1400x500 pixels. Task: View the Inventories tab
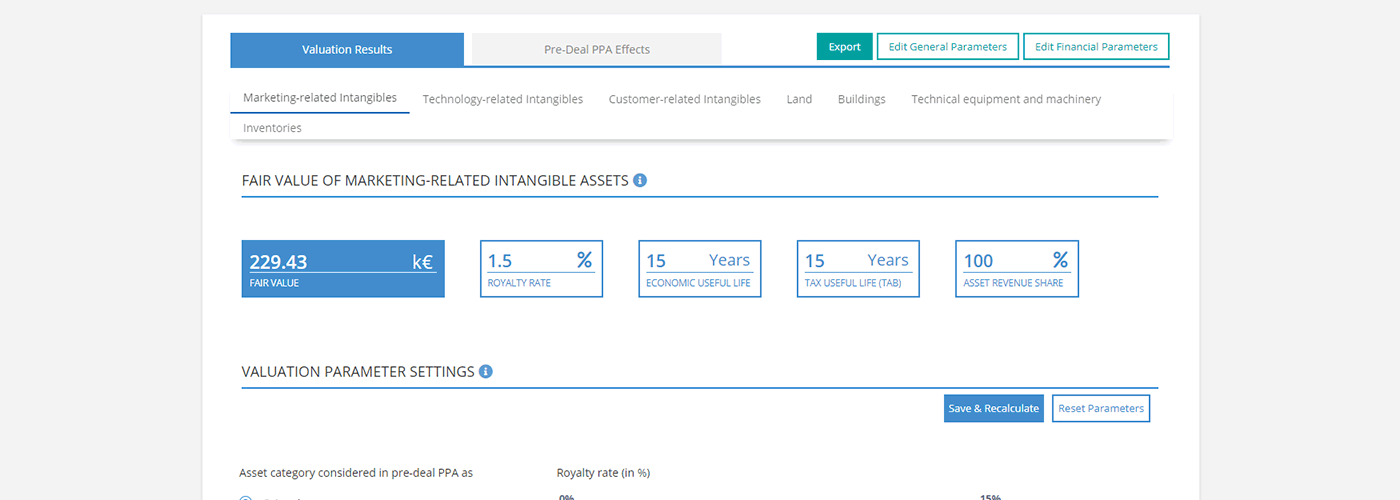[x=272, y=128]
